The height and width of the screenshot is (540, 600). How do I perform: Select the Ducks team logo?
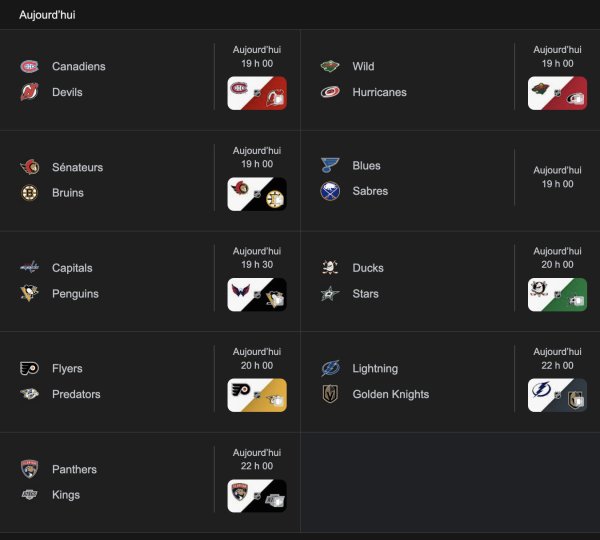click(330, 268)
